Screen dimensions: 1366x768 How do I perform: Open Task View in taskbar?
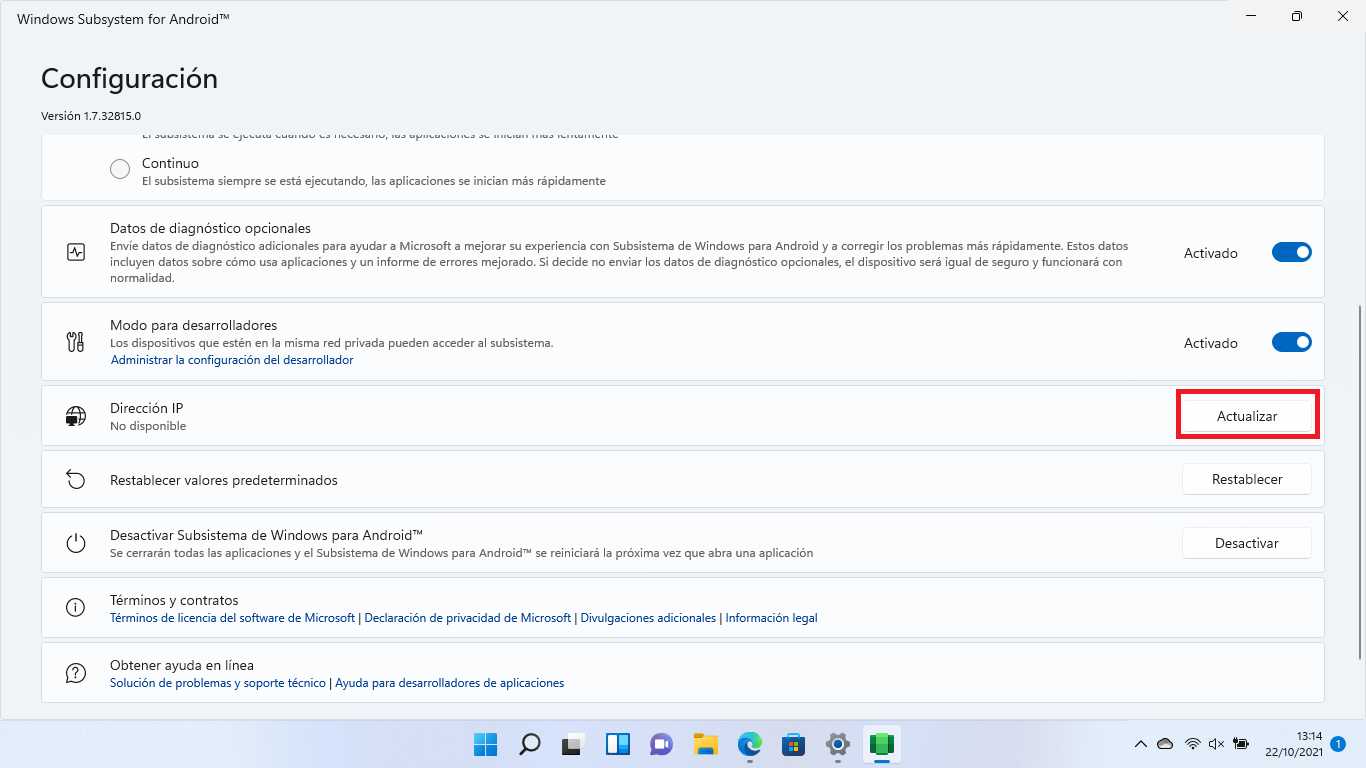(573, 744)
